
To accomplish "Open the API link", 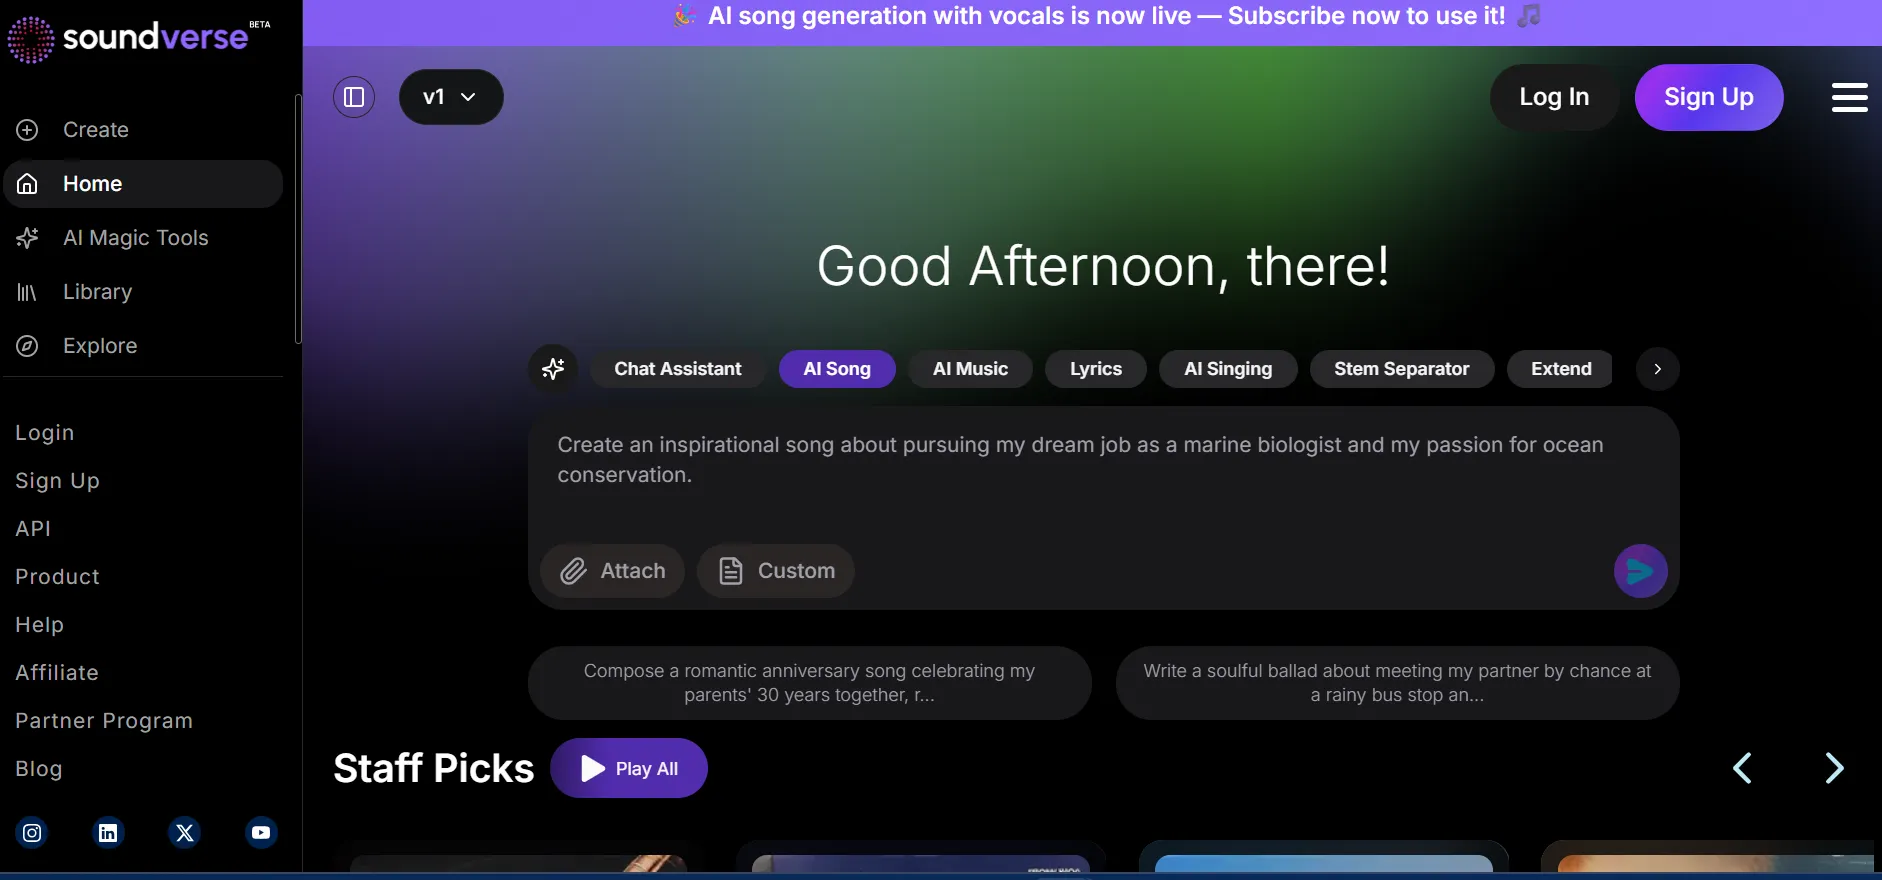I will [33, 529].
